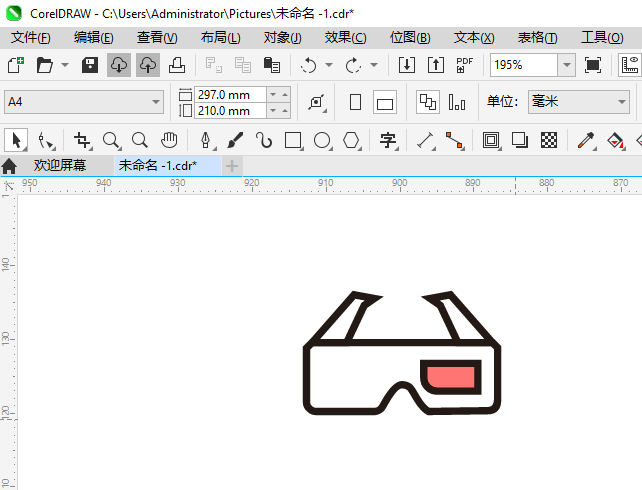Toggle the current-page layout button

(457, 102)
